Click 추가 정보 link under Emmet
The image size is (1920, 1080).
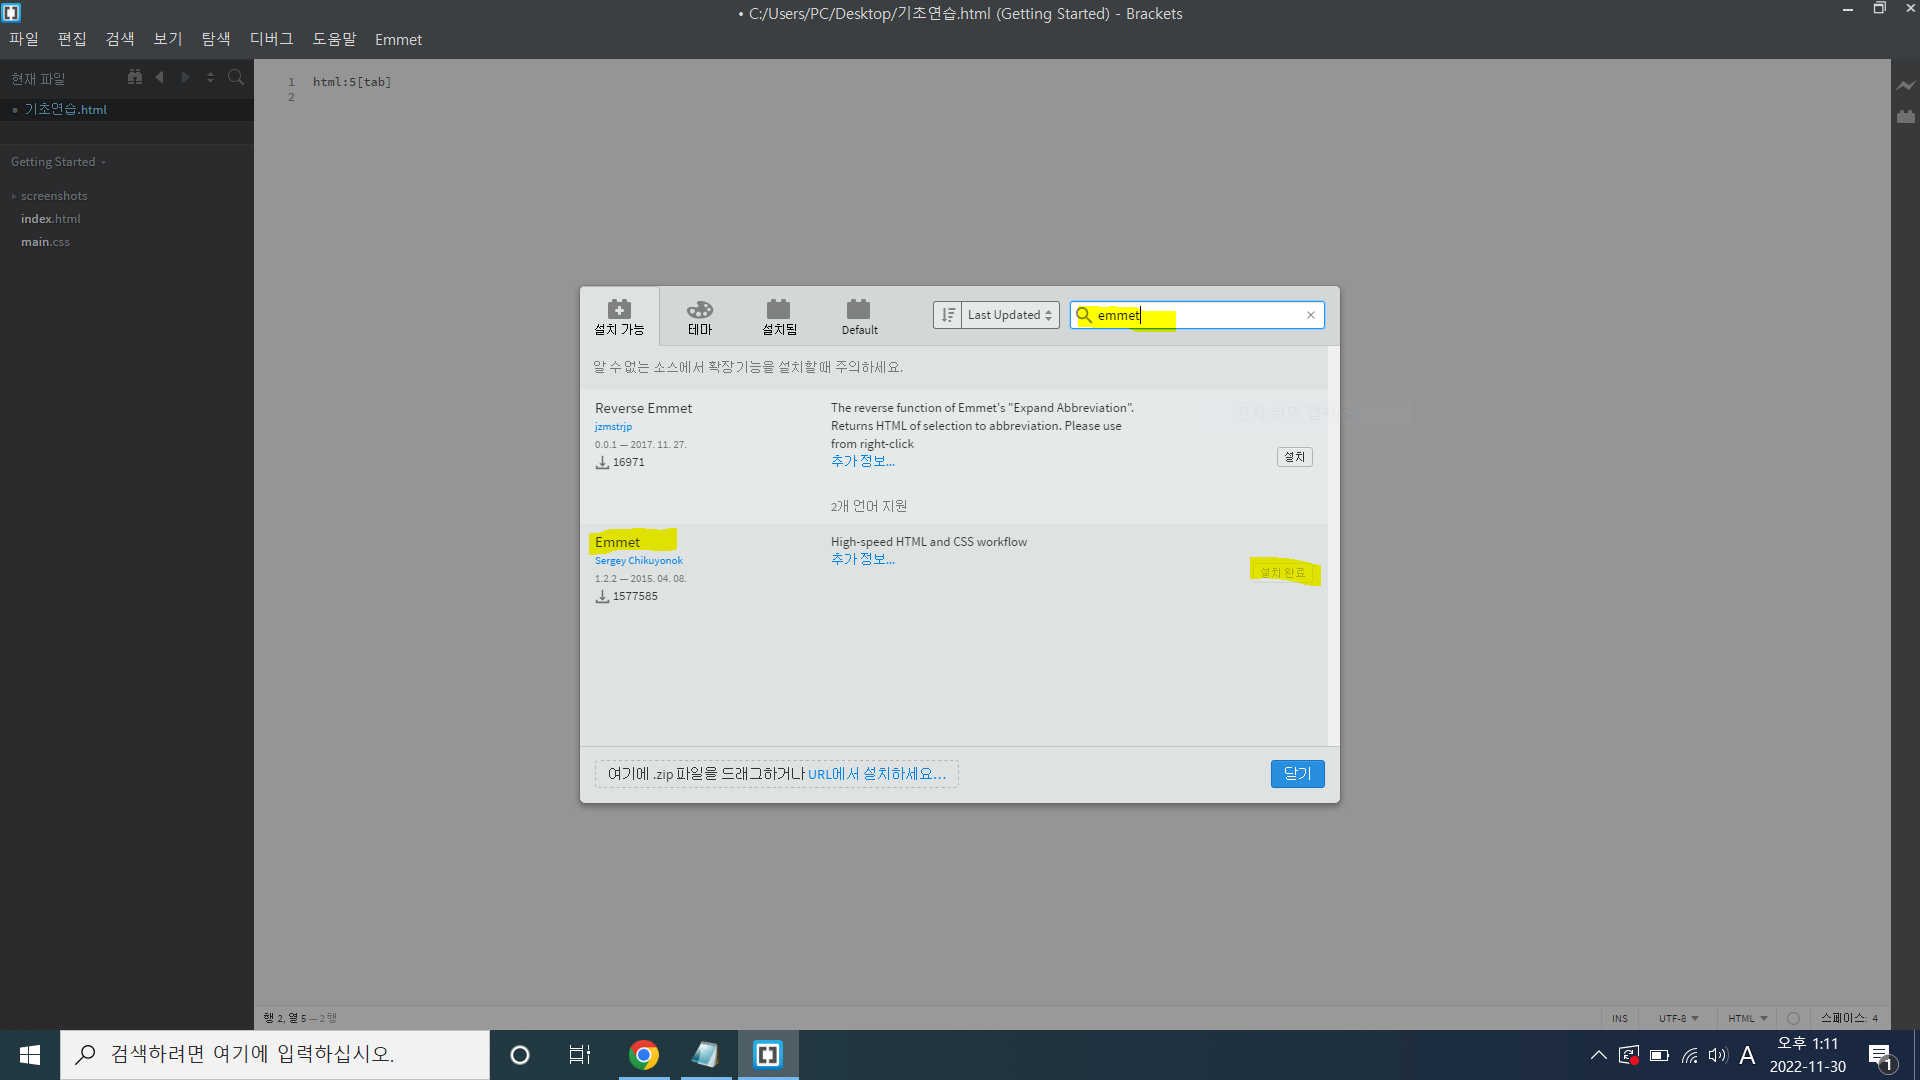point(862,559)
